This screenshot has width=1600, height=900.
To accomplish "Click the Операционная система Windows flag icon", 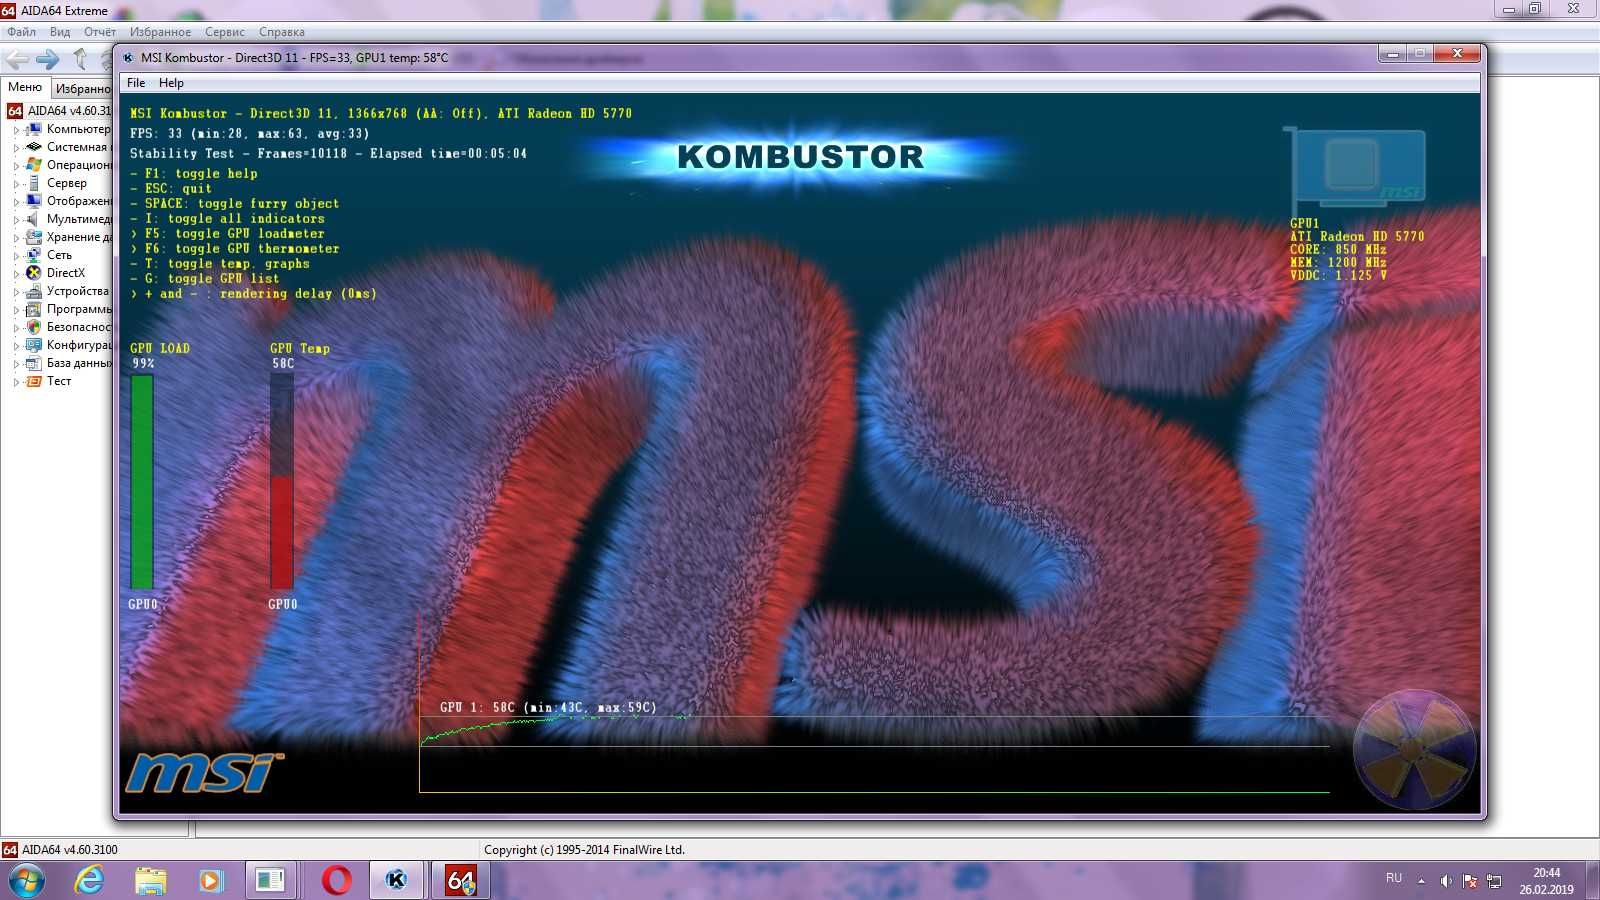I will 34,165.
